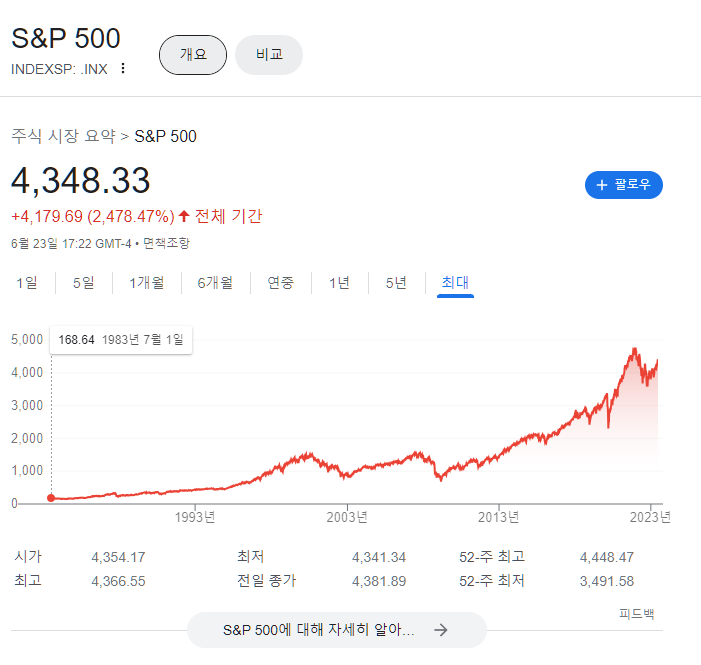
Task: Click the INDEXSP: .INX ticker text
Action: 59,69
